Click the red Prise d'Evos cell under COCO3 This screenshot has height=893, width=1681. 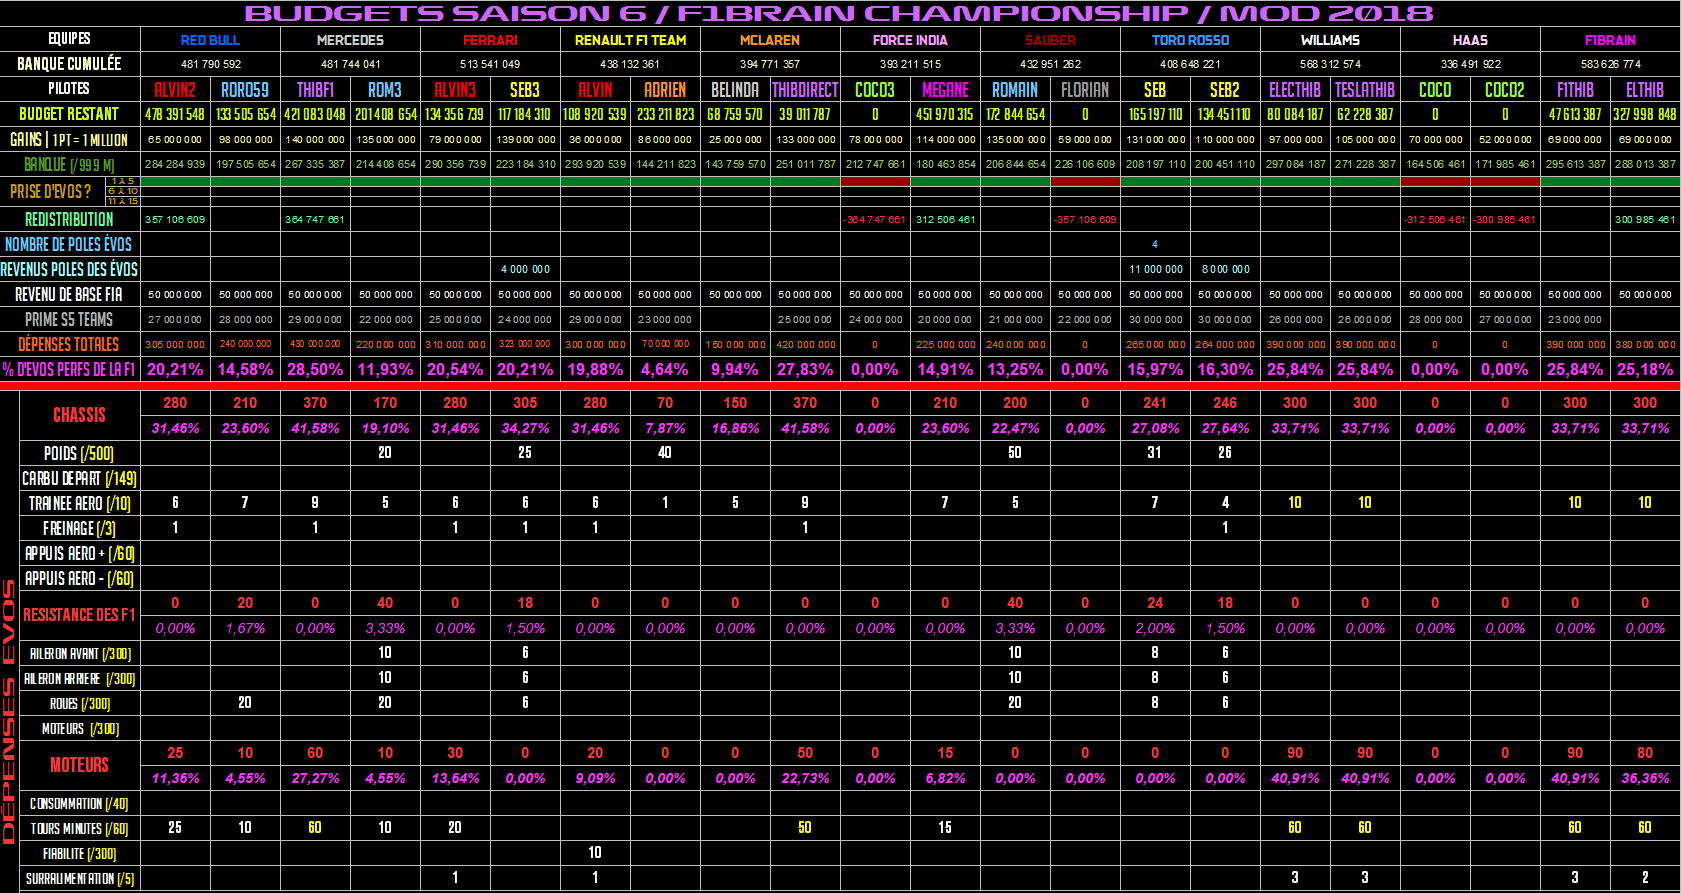[x=875, y=182]
